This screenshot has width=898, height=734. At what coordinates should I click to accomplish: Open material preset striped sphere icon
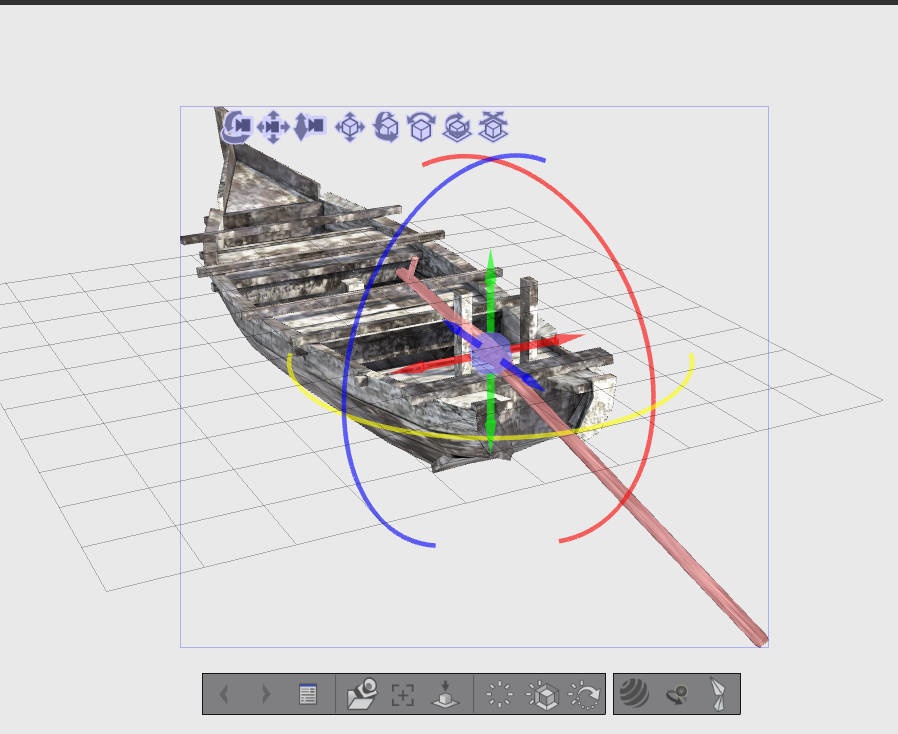635,694
